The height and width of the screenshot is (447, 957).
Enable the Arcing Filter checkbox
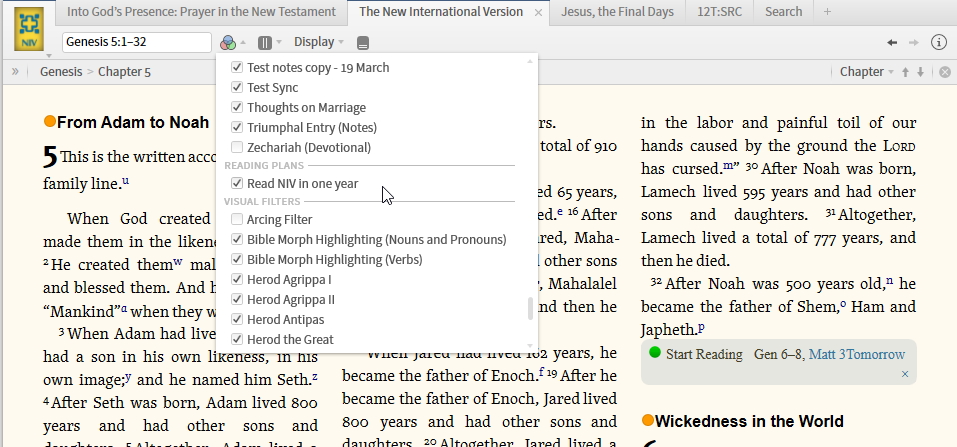coord(237,219)
